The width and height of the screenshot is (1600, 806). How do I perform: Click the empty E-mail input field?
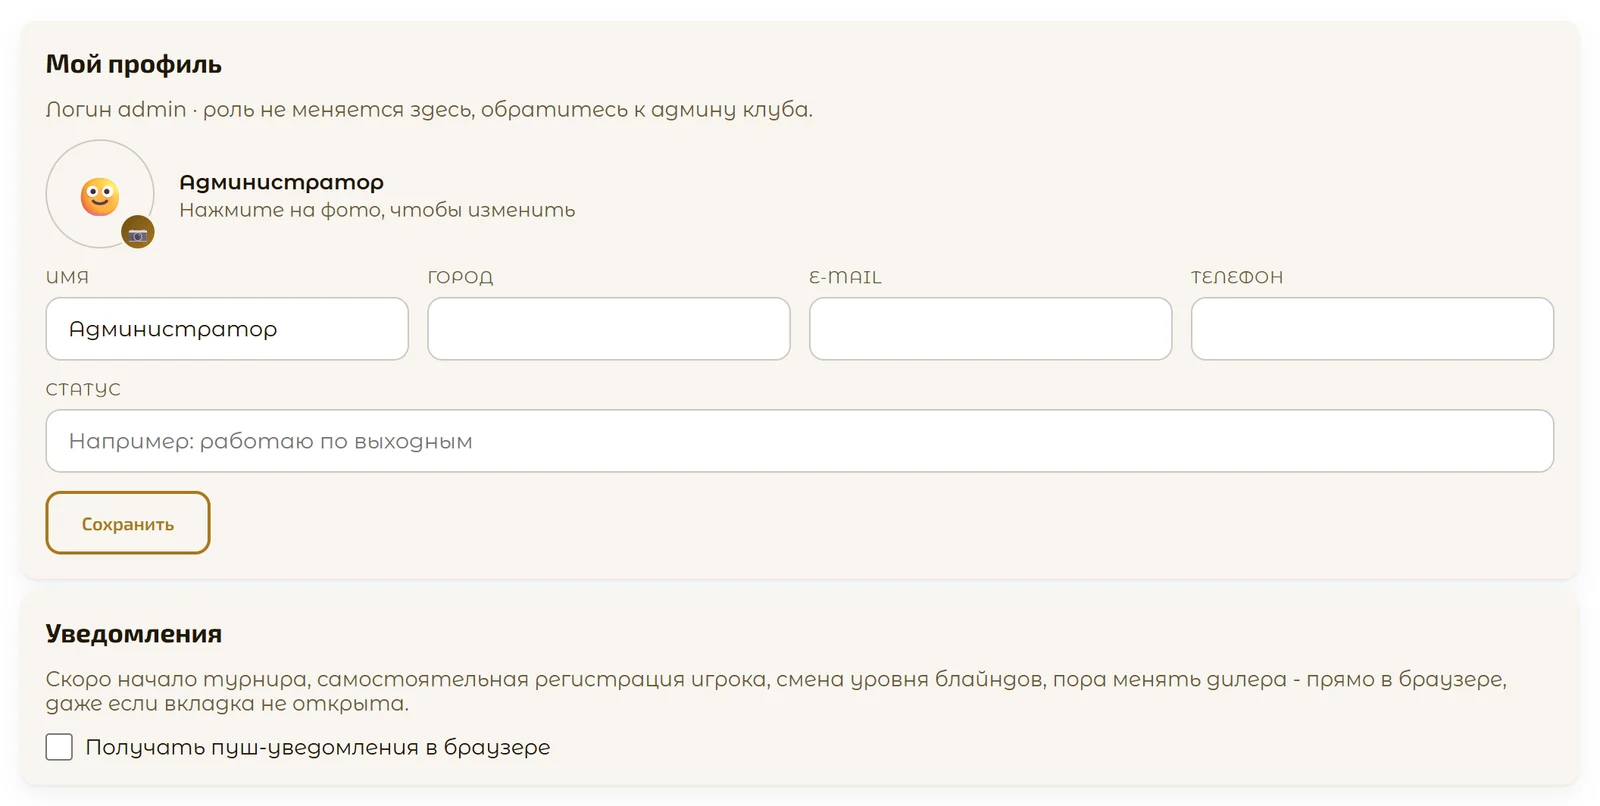click(990, 329)
